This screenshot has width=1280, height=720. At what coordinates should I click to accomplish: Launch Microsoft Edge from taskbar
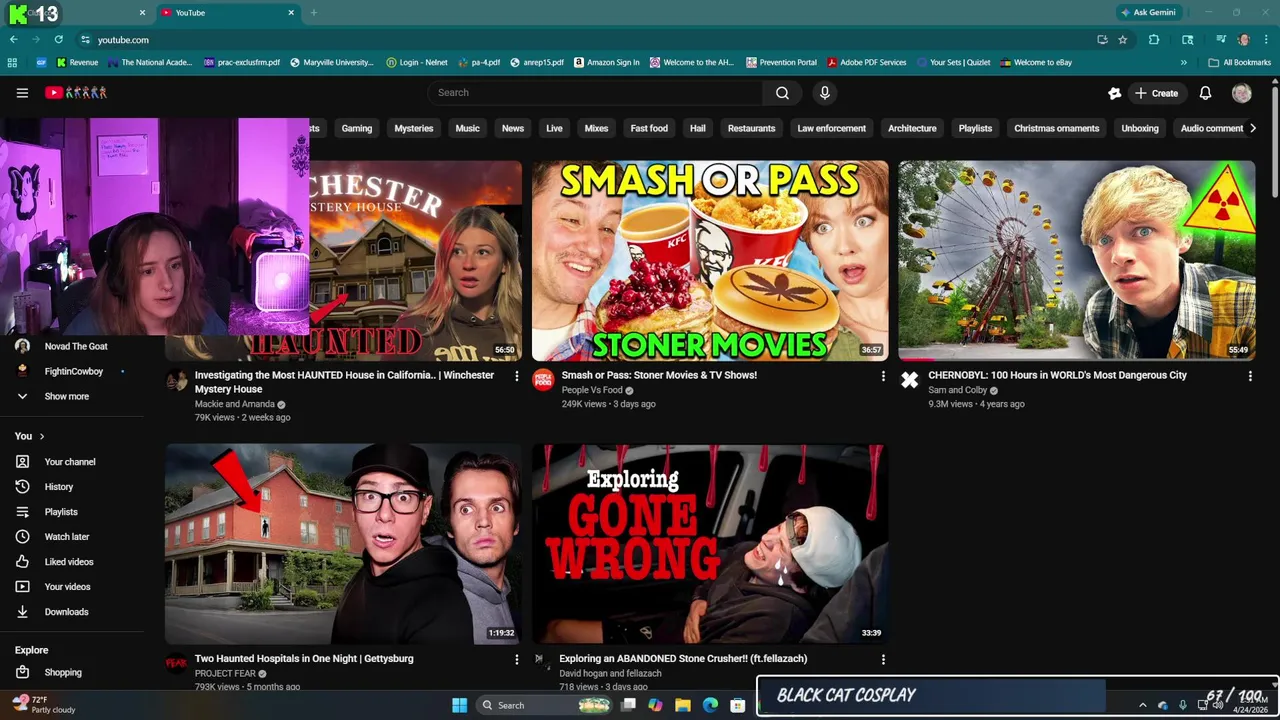click(x=710, y=705)
